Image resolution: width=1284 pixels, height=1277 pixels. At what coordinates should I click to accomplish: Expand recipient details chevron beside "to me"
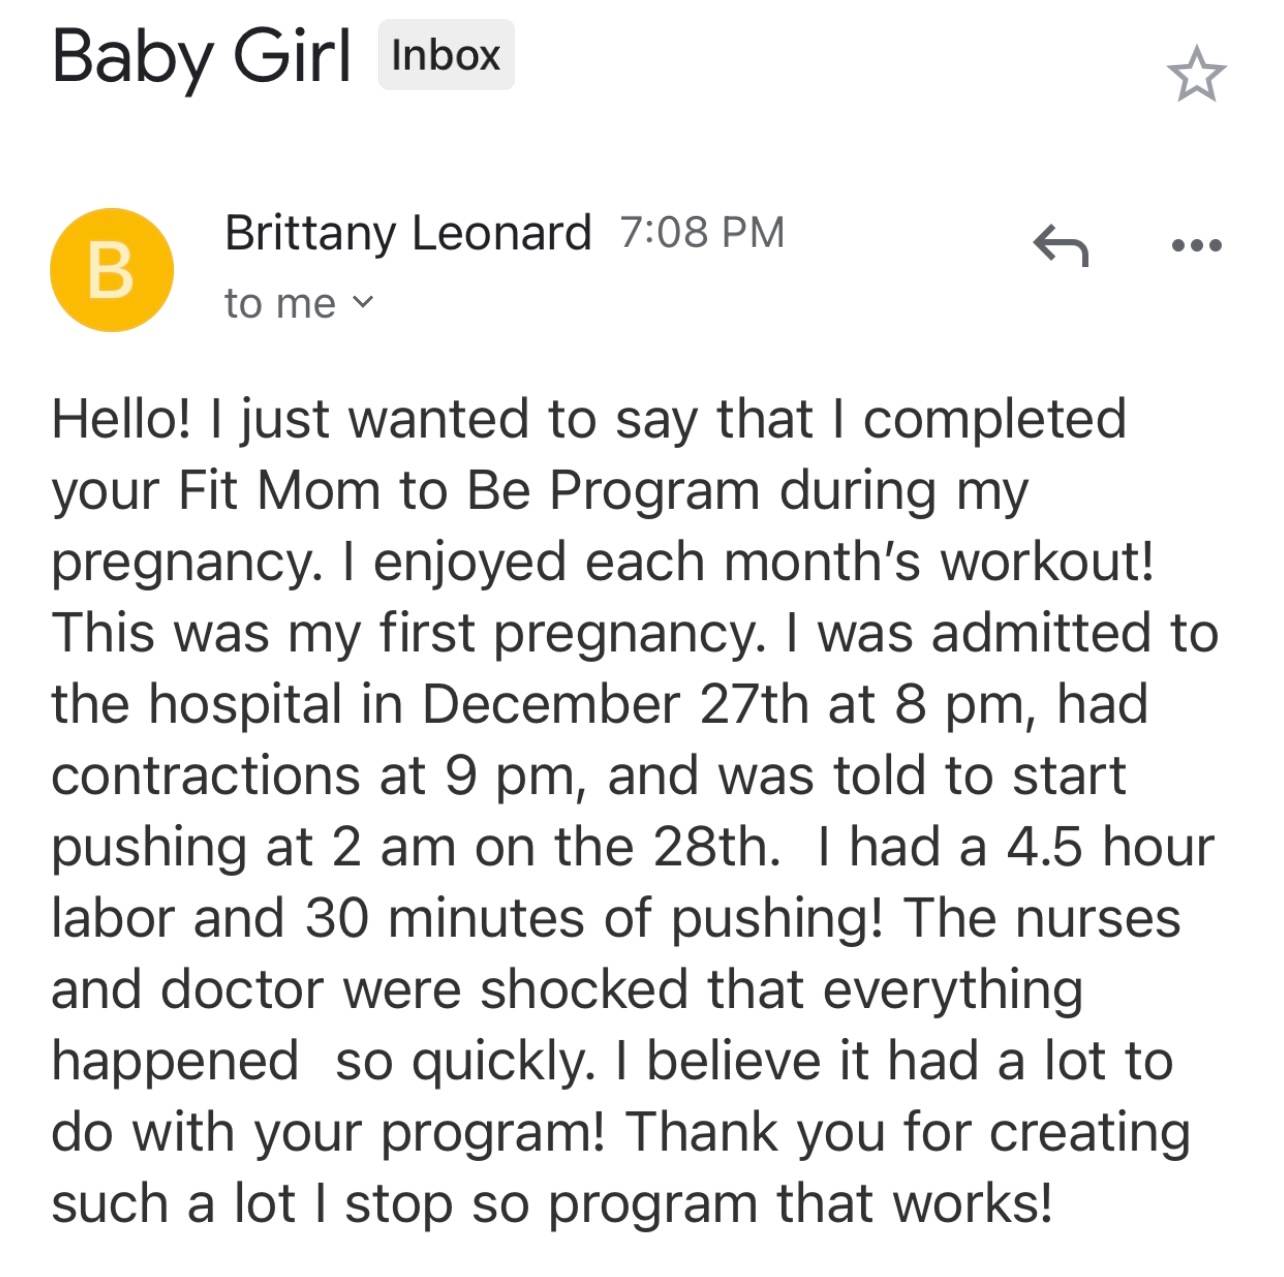364,302
